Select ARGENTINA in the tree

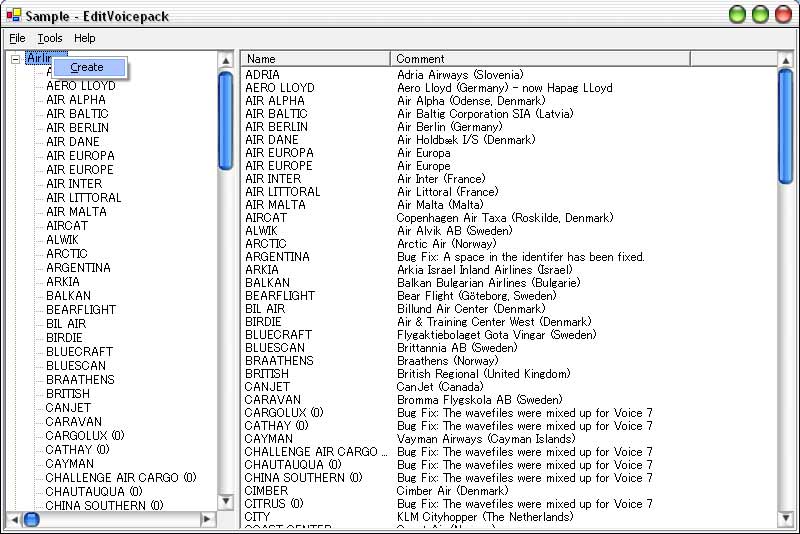coord(78,268)
